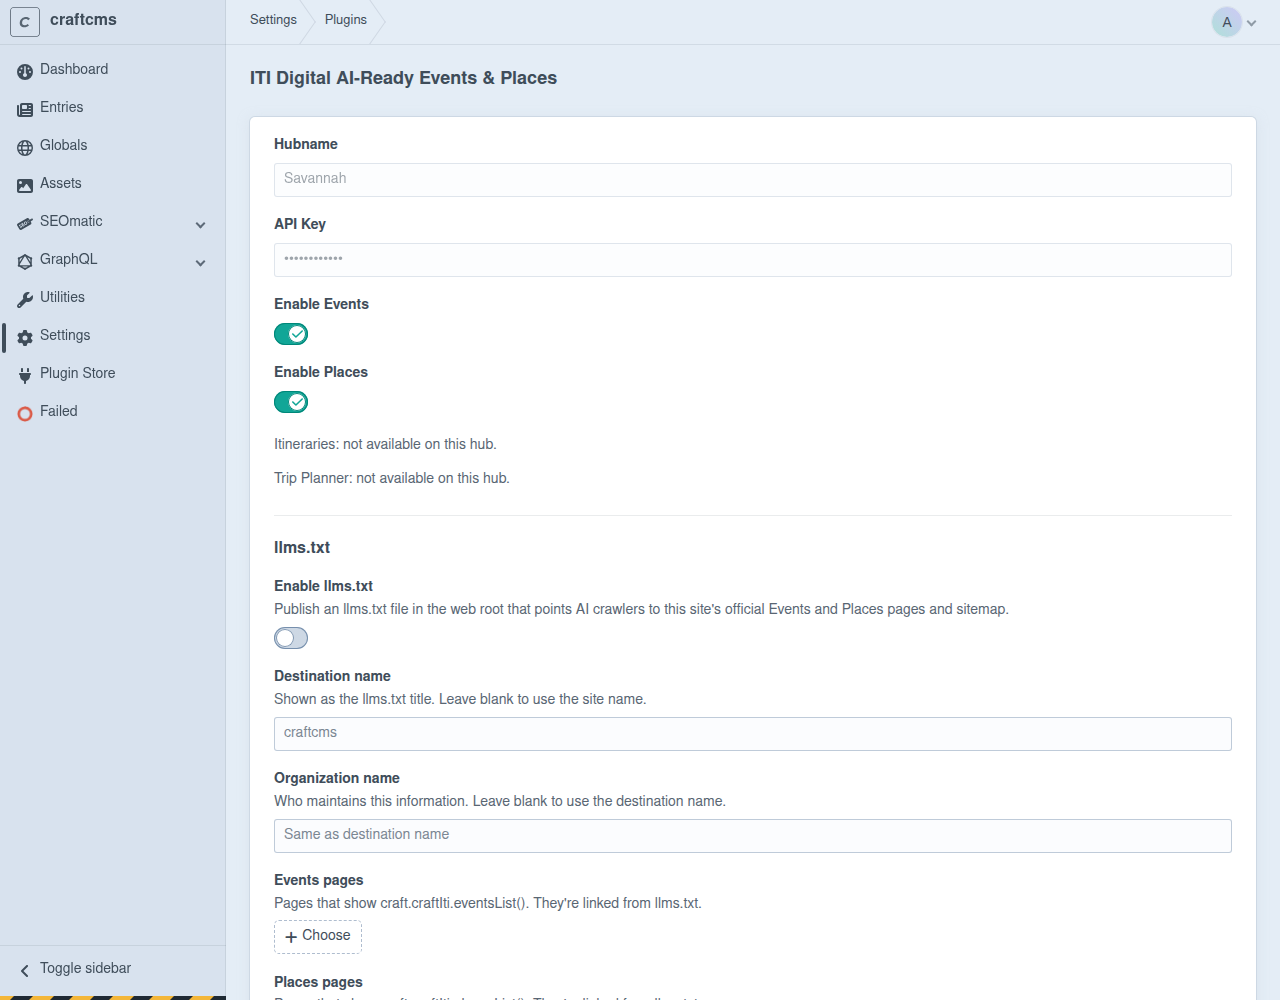1280x1000 pixels.
Task: Click the Failed jobs red circle icon
Action: (25, 413)
